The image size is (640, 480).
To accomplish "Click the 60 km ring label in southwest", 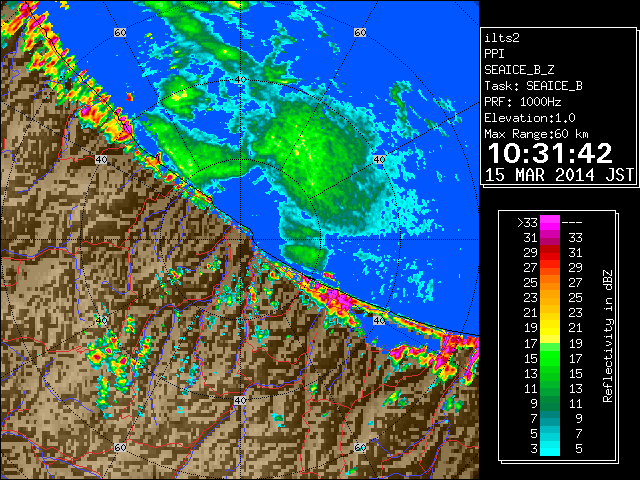I will pos(120,447).
